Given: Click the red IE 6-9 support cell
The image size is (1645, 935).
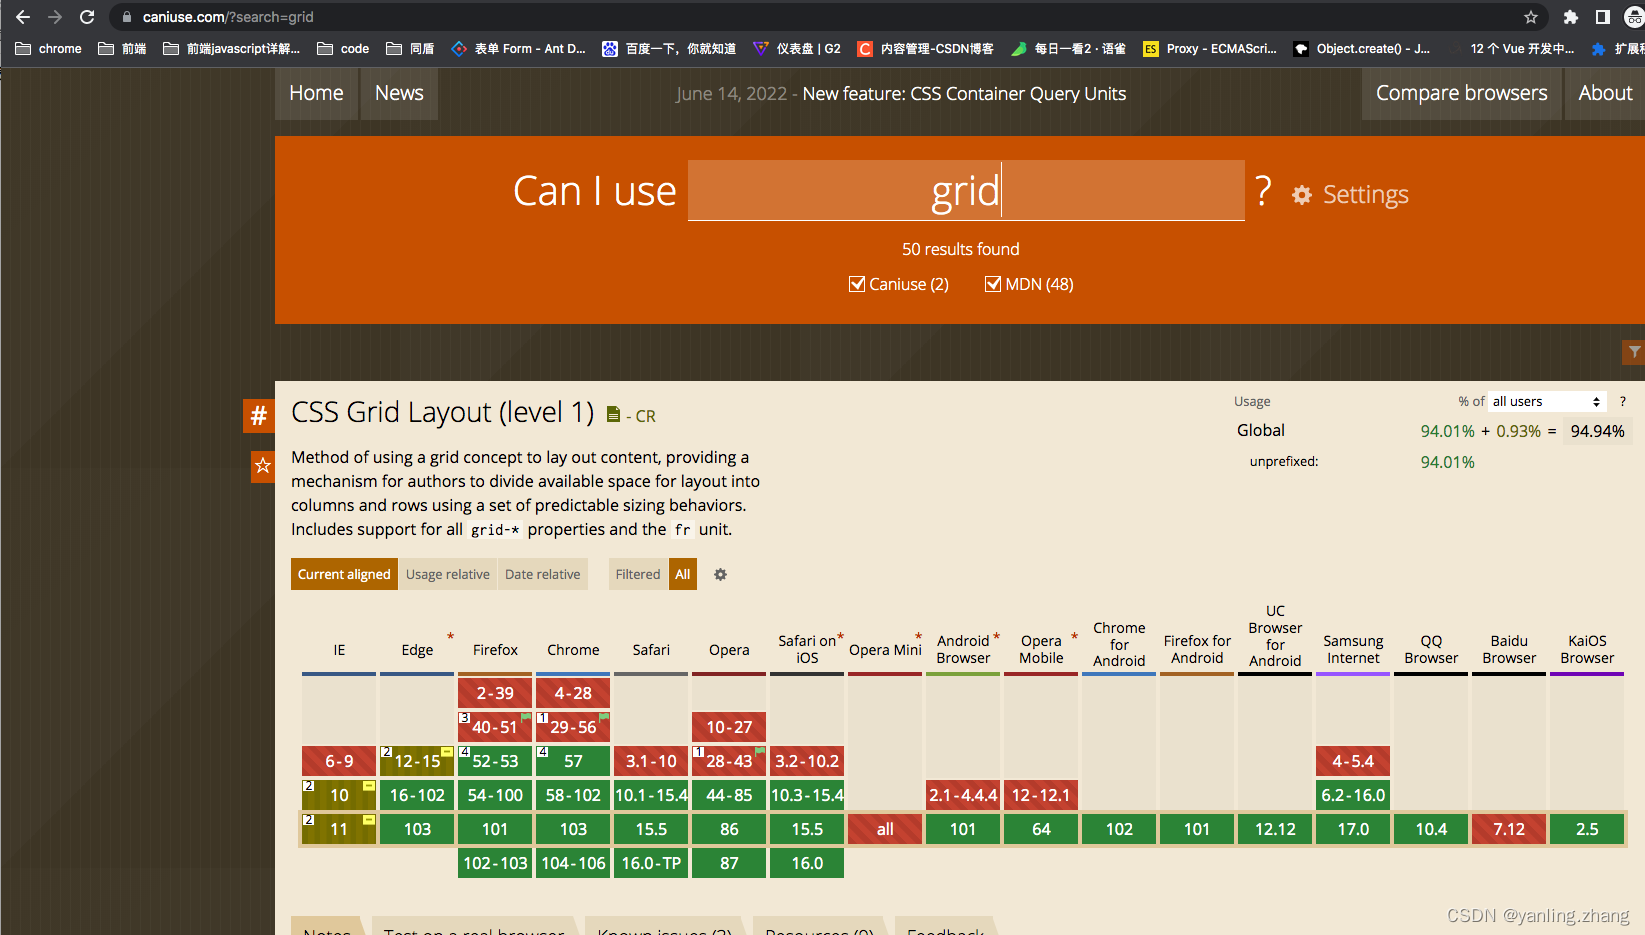Looking at the screenshot, I should (339, 761).
